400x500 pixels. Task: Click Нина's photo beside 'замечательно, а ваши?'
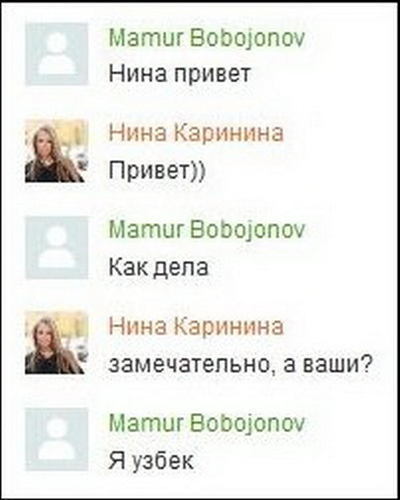pyautogui.click(x=57, y=342)
